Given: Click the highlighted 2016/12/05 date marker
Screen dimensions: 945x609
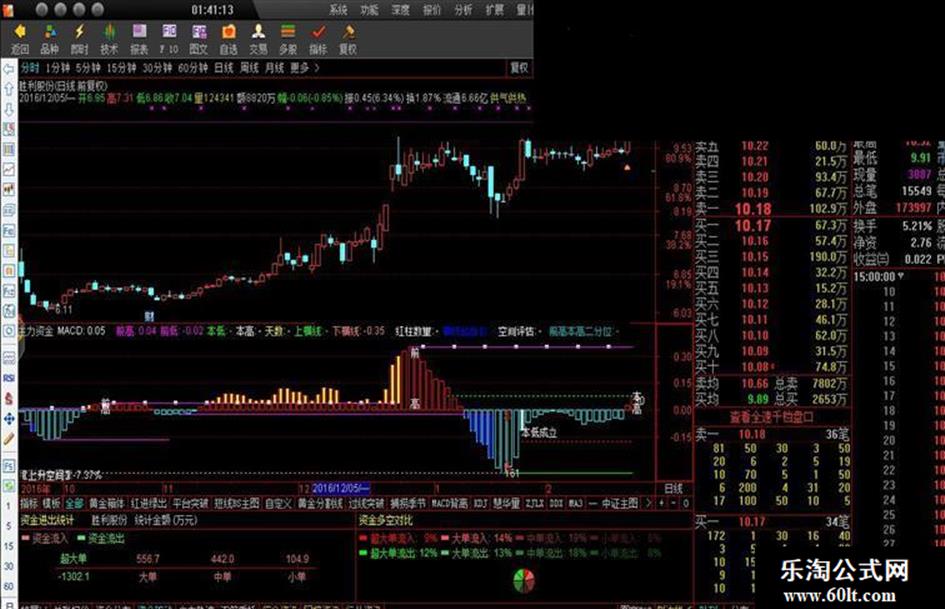Looking at the screenshot, I should 341,488.
